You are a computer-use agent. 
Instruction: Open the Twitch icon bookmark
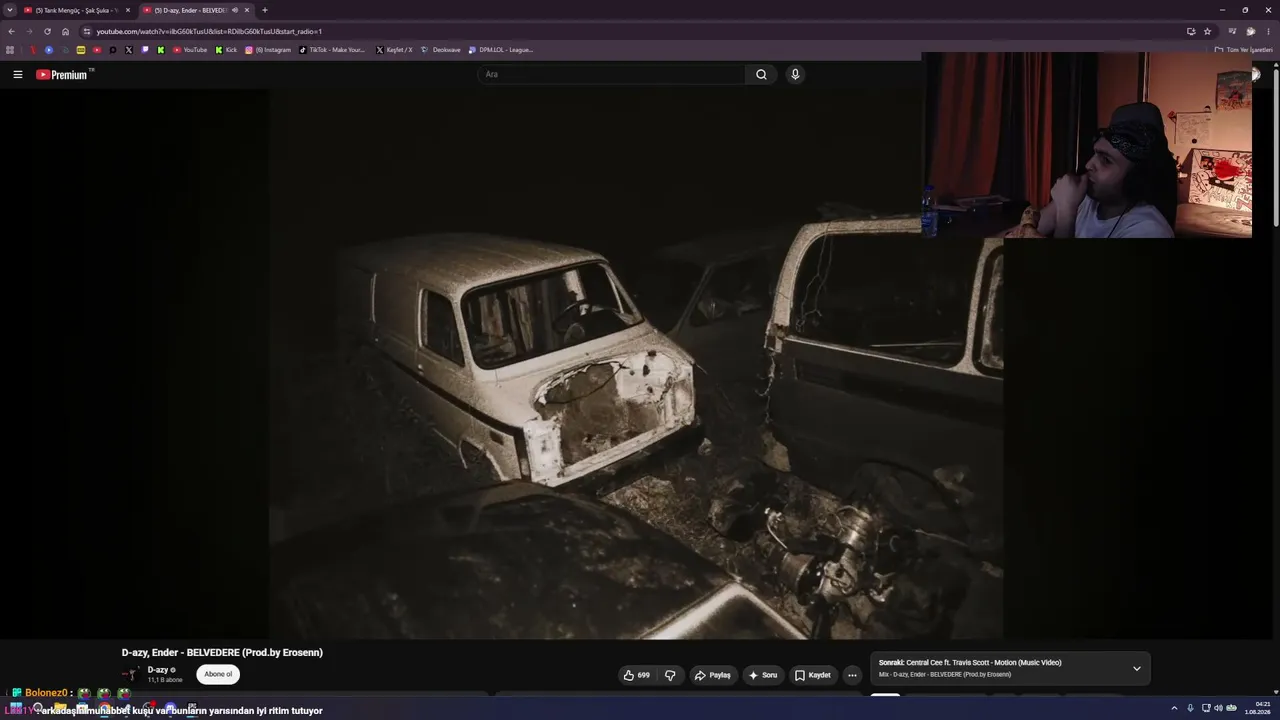(145, 50)
